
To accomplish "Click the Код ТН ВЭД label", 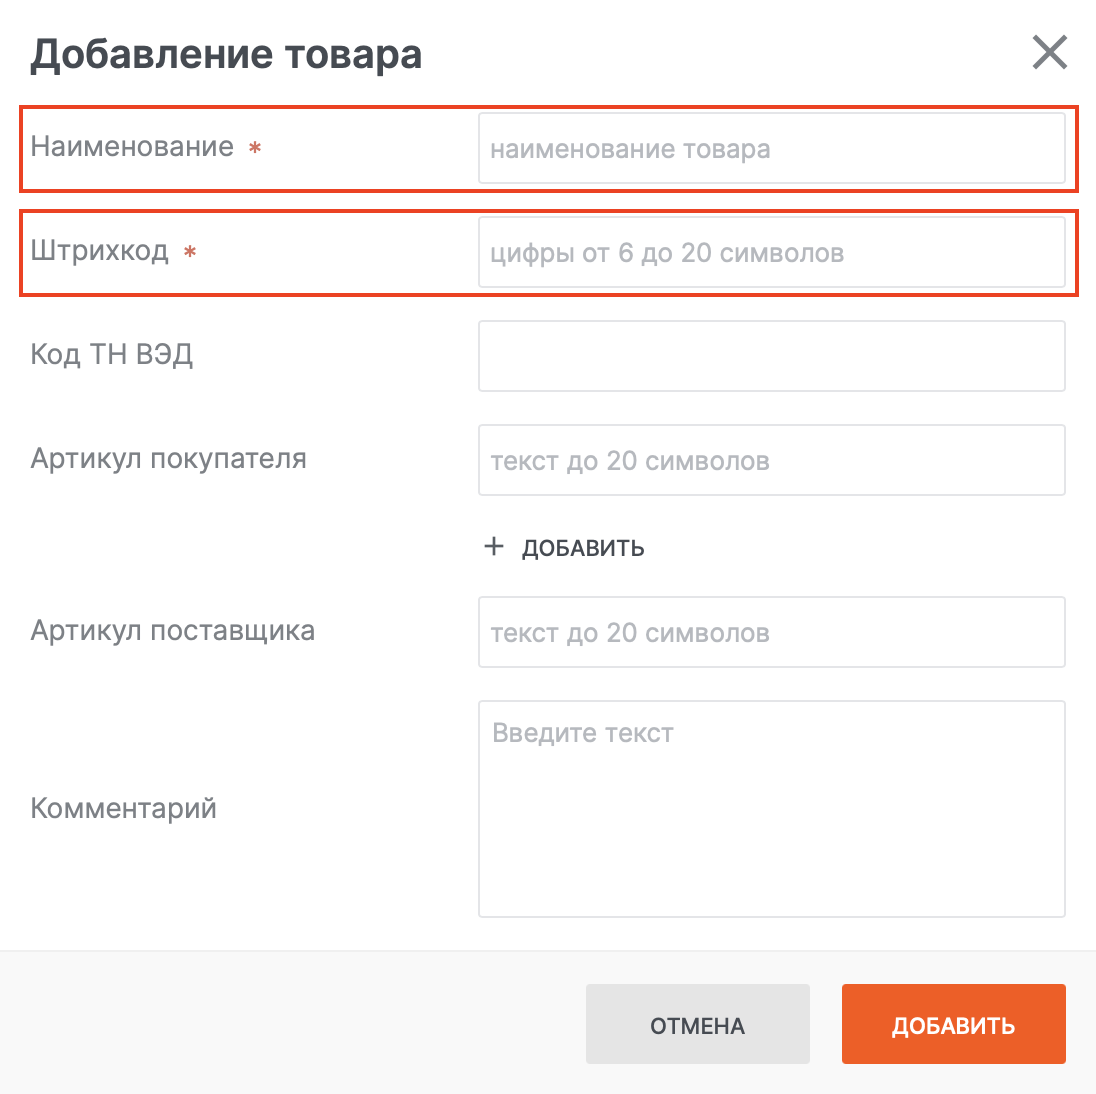I will click(112, 354).
